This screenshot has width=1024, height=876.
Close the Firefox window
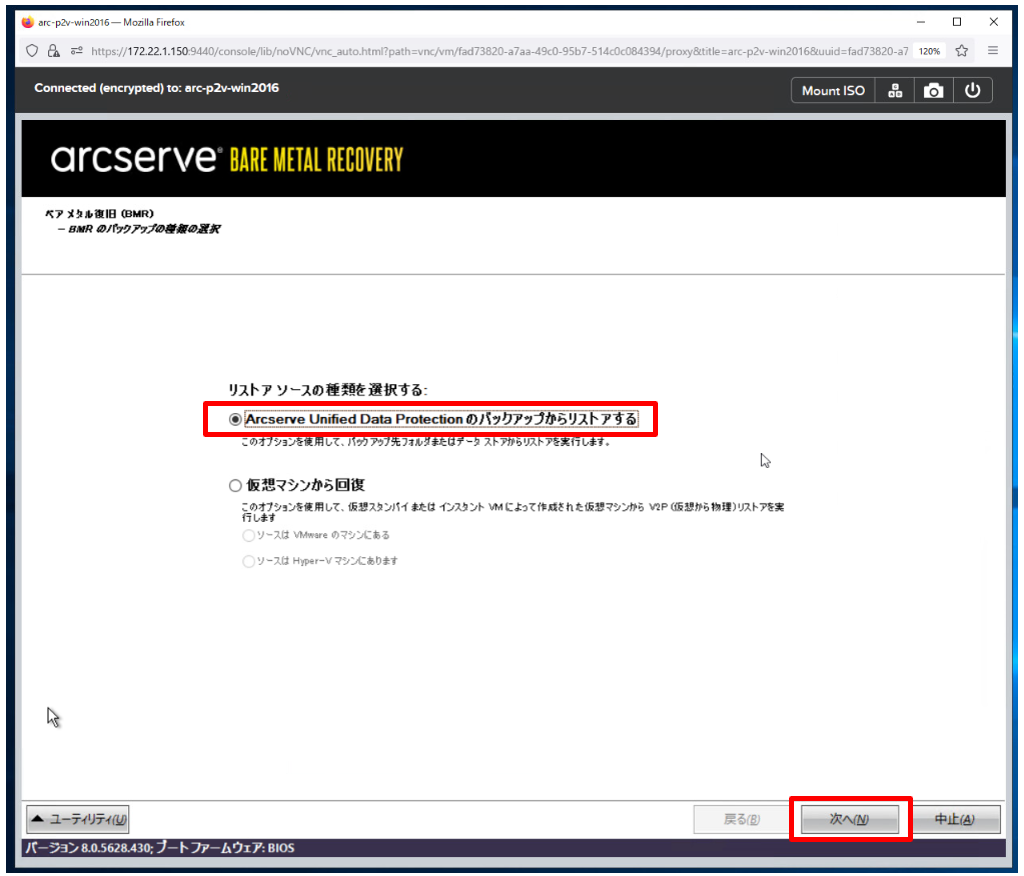click(993, 22)
